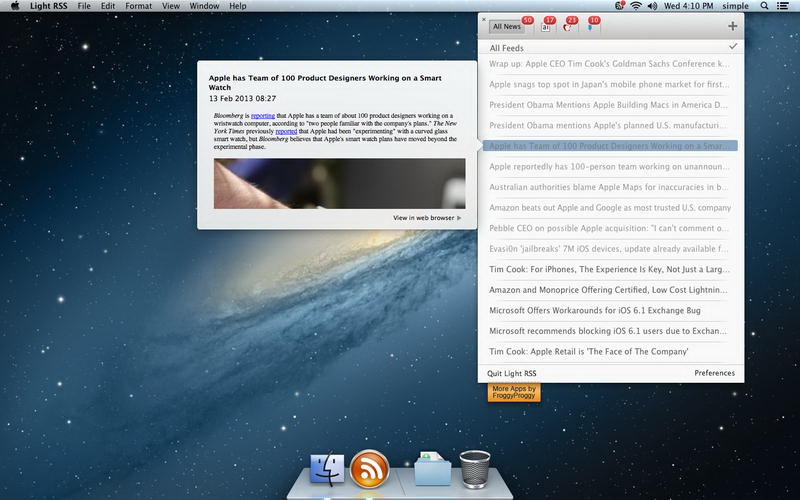Open Preferences in the feed panel
Viewport: 800px width, 500px height.
[x=714, y=373]
